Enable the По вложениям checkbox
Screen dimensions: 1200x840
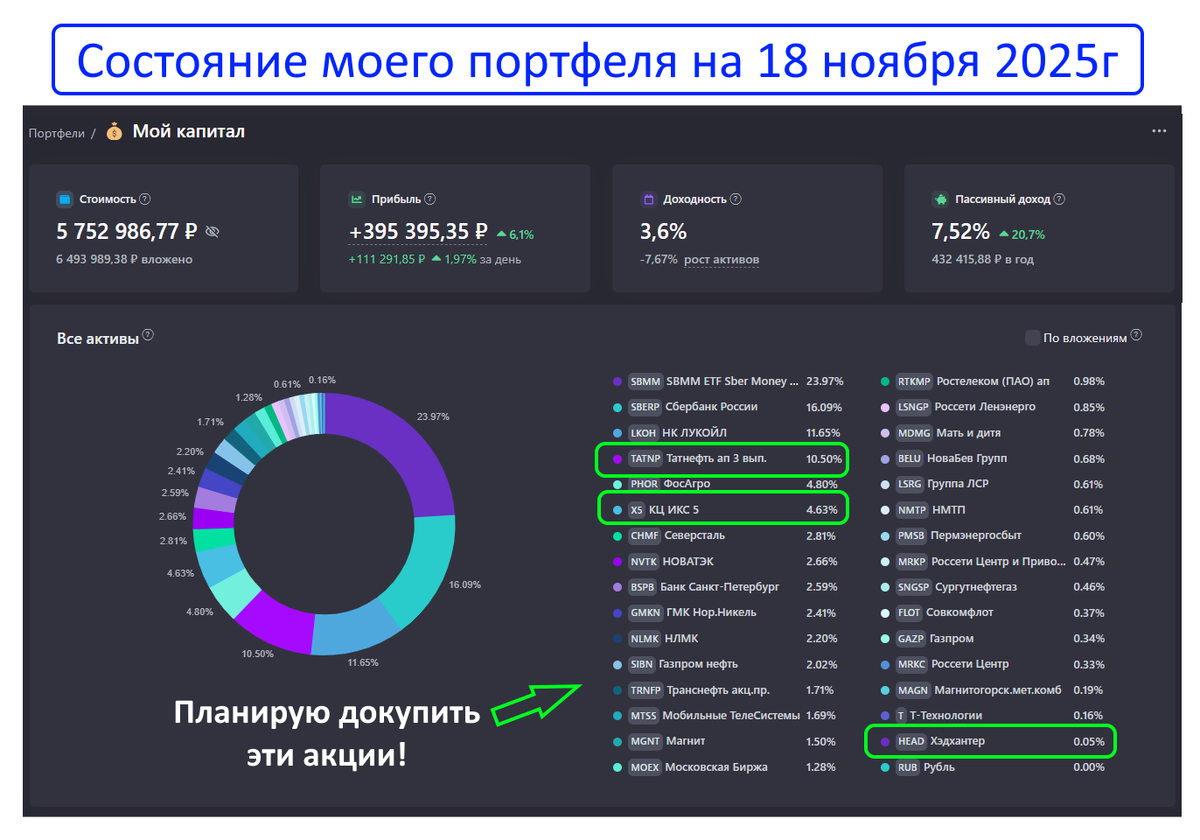click(1033, 338)
